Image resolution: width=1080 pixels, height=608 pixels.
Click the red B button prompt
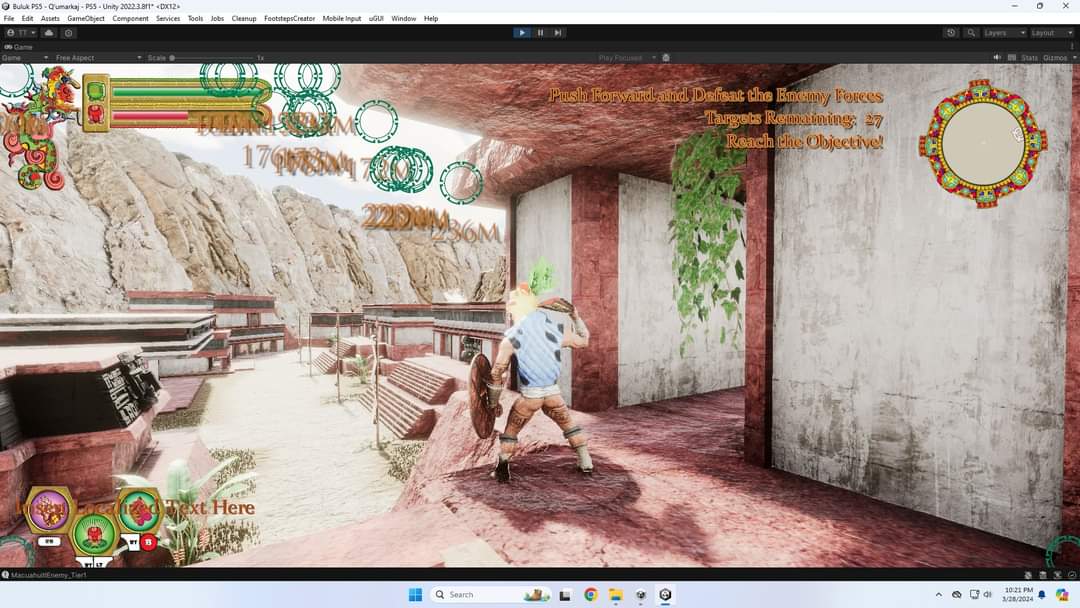pos(148,543)
